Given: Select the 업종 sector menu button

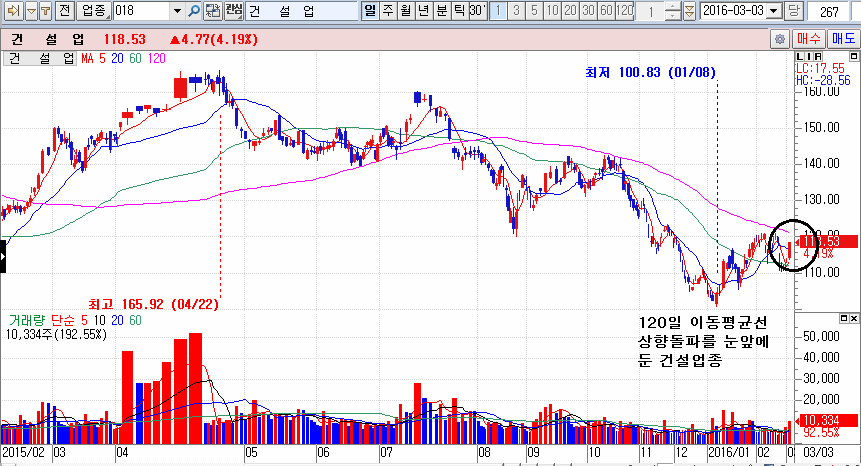Looking at the screenshot, I should point(93,10).
